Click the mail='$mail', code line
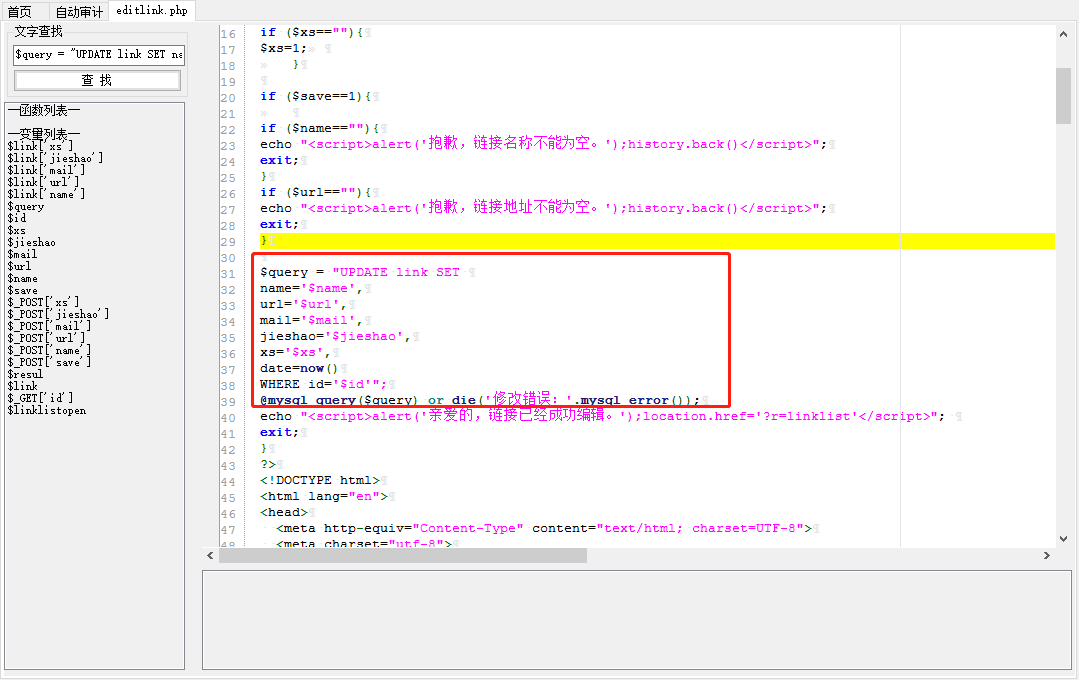The width and height of the screenshot is (1079, 680). [310, 320]
